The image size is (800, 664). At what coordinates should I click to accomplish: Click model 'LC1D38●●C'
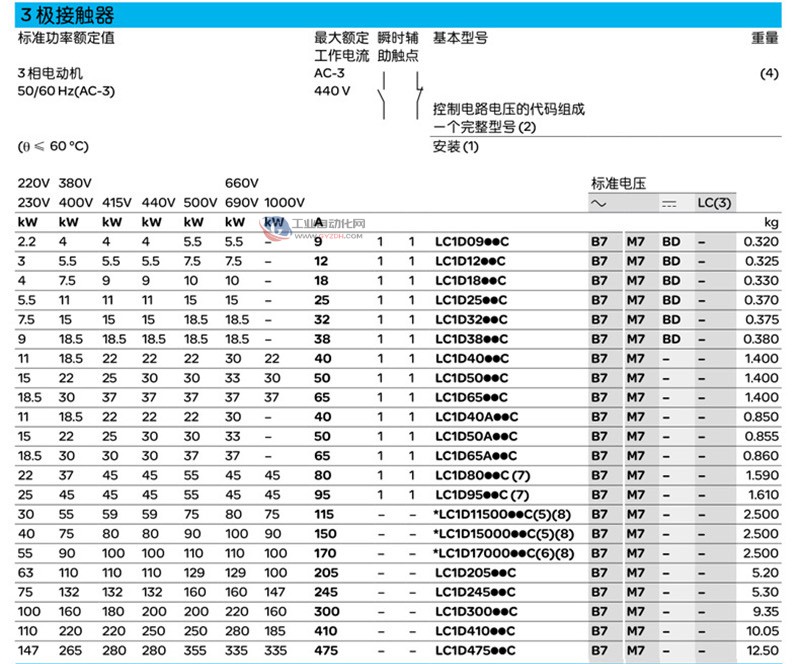472,339
